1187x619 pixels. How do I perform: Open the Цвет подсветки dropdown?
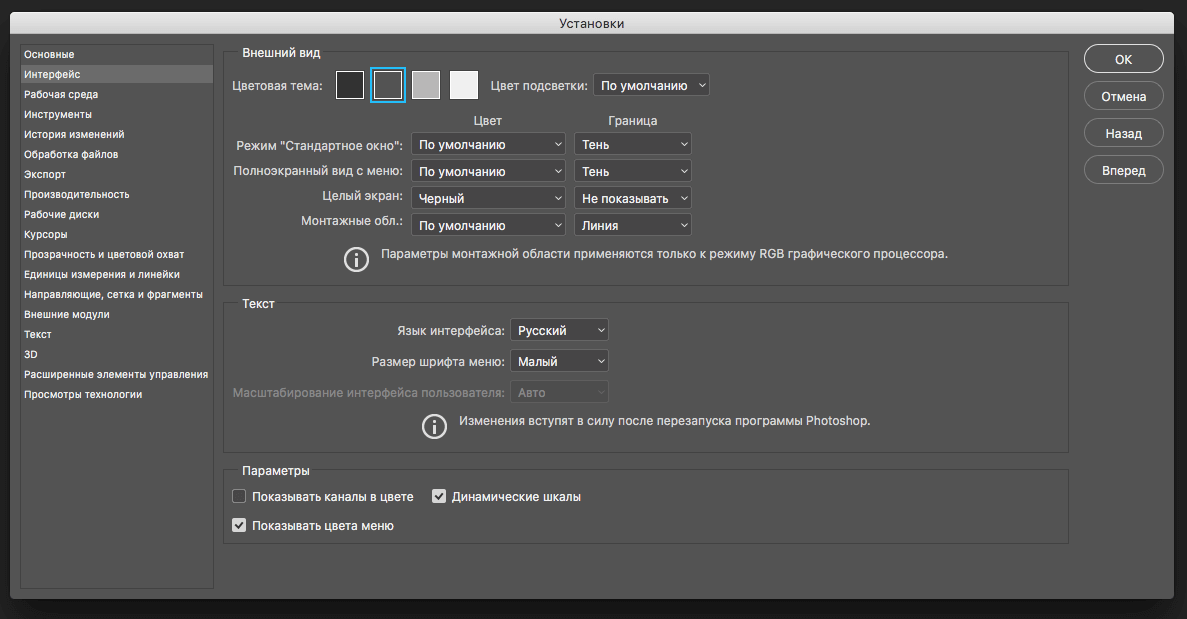pyautogui.click(x=651, y=86)
